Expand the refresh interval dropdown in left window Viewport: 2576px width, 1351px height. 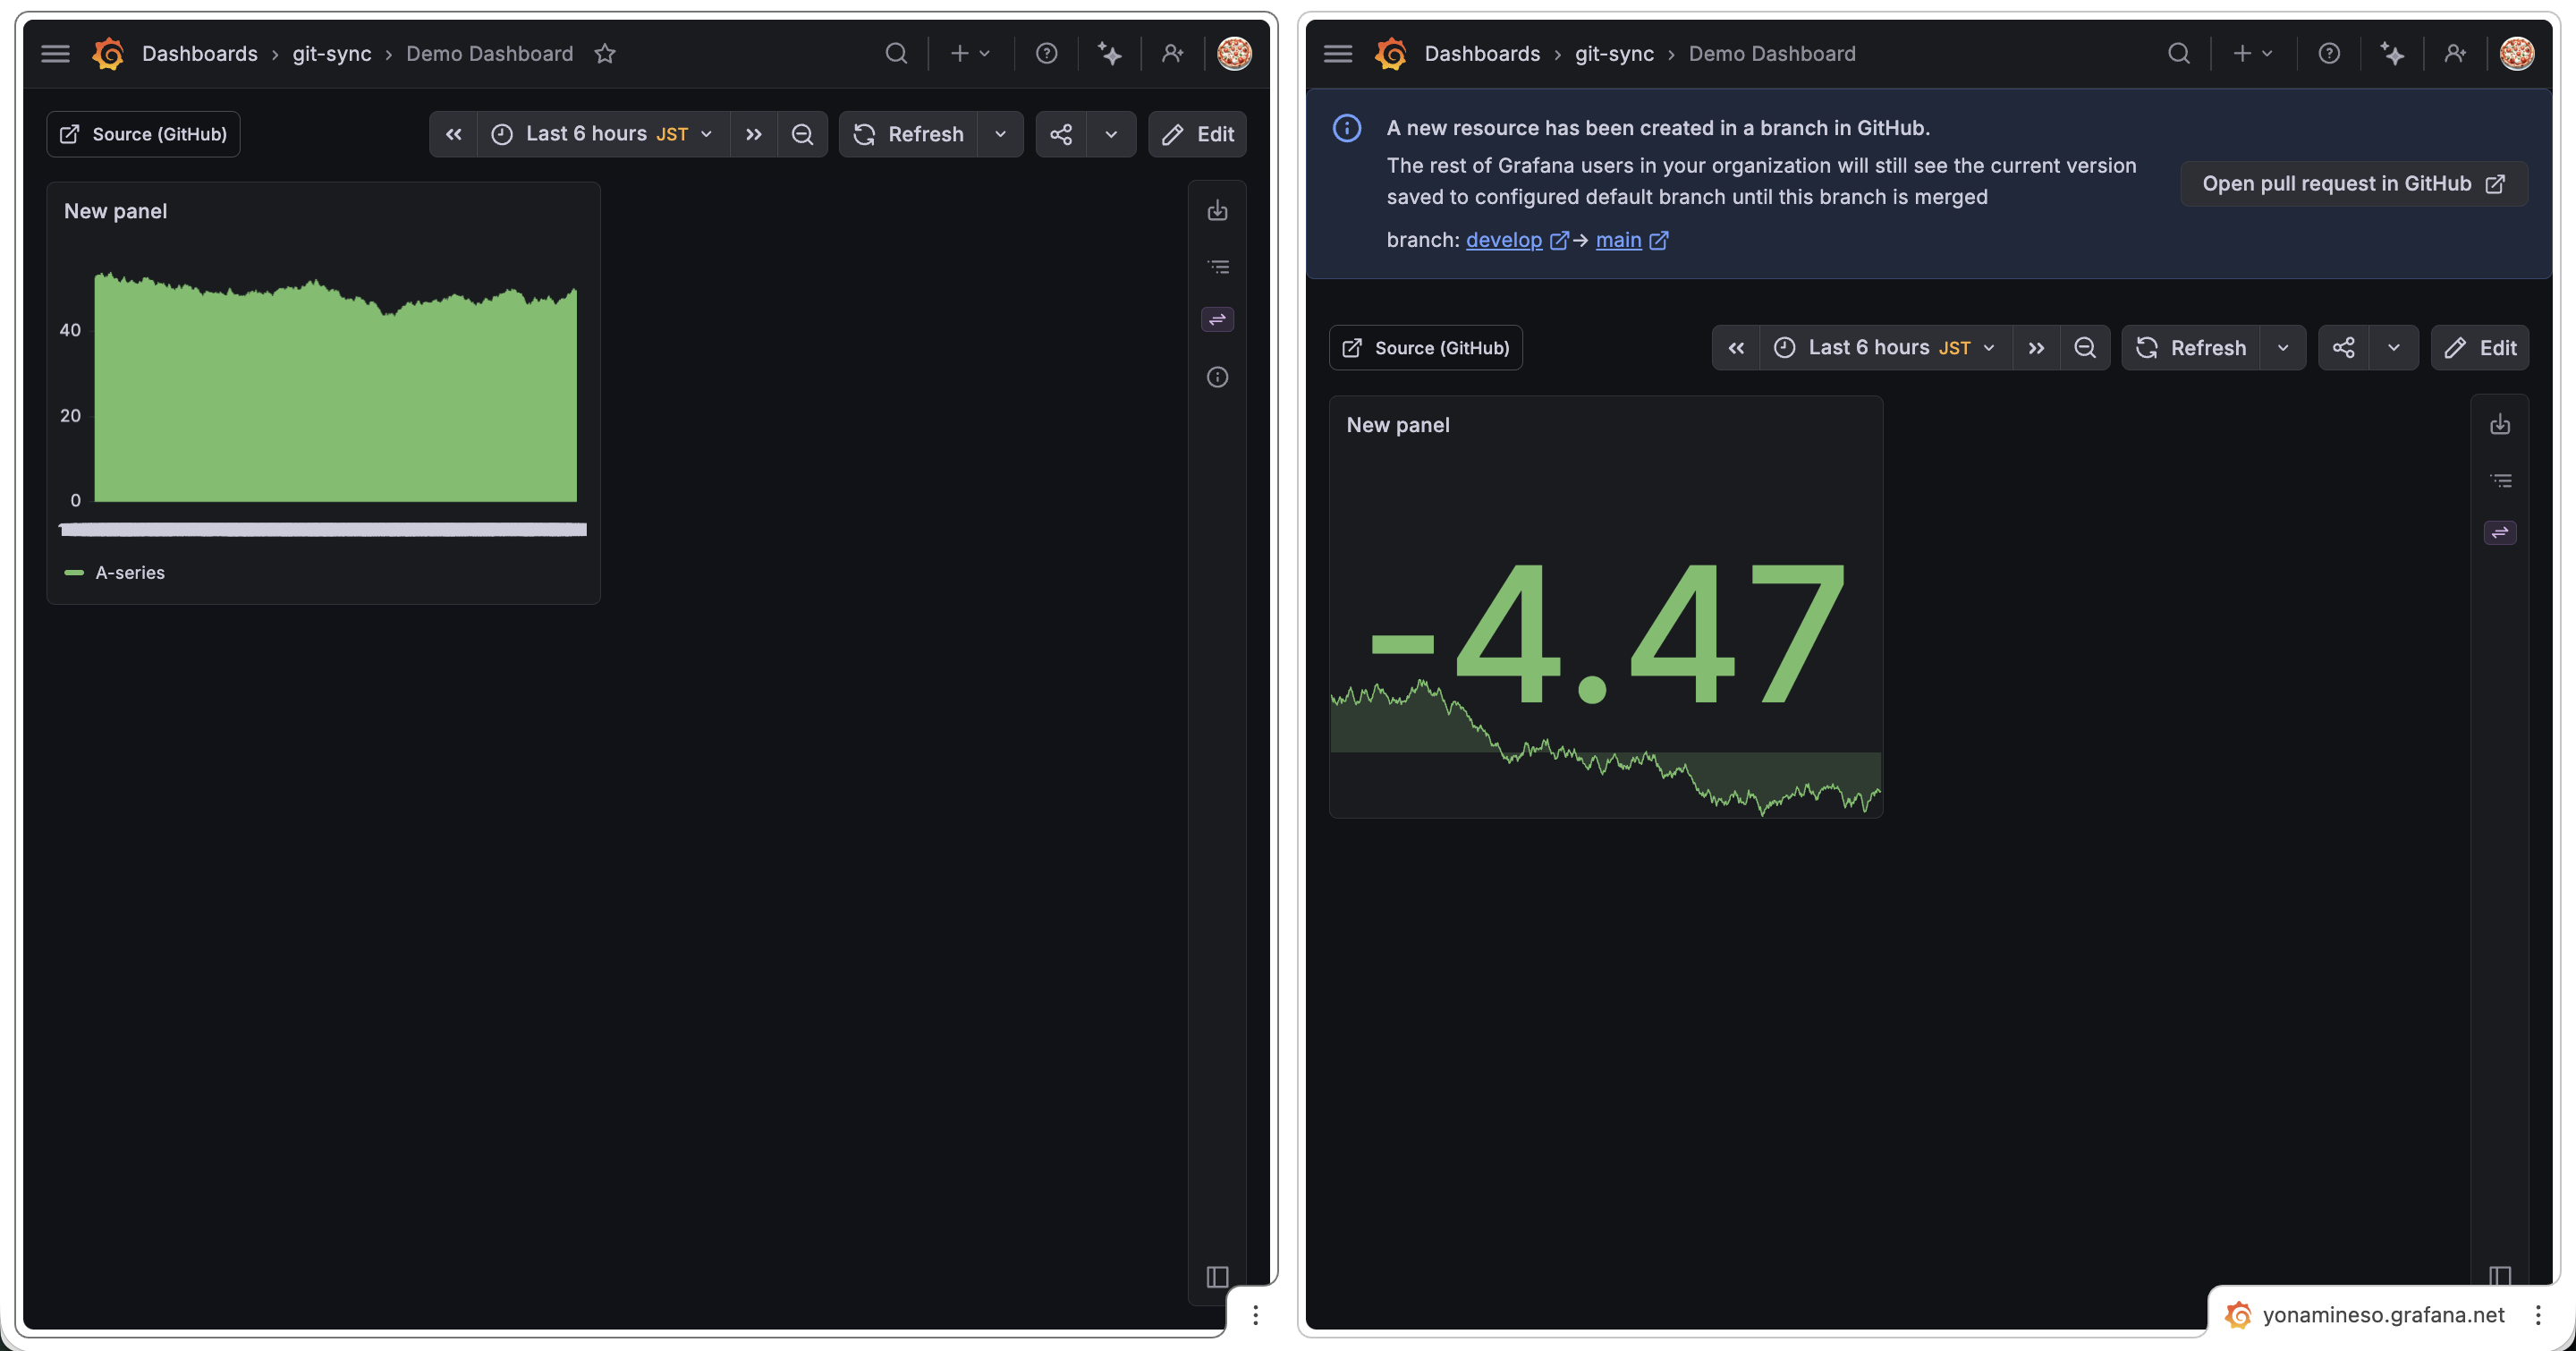pyautogui.click(x=1000, y=134)
